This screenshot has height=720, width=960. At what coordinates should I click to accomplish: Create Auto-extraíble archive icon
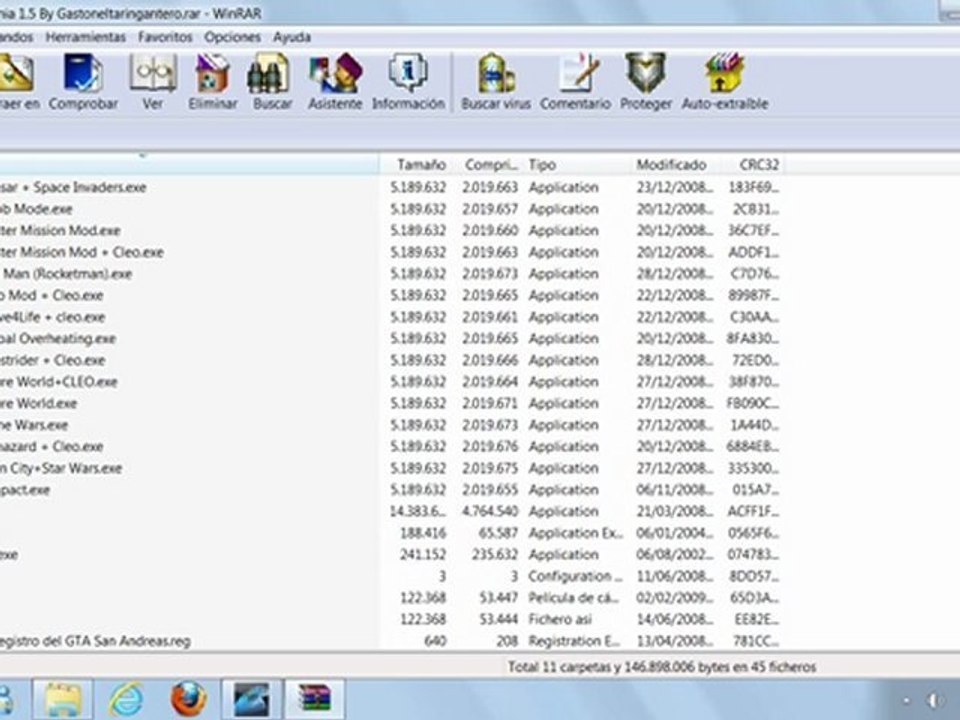click(x=724, y=74)
